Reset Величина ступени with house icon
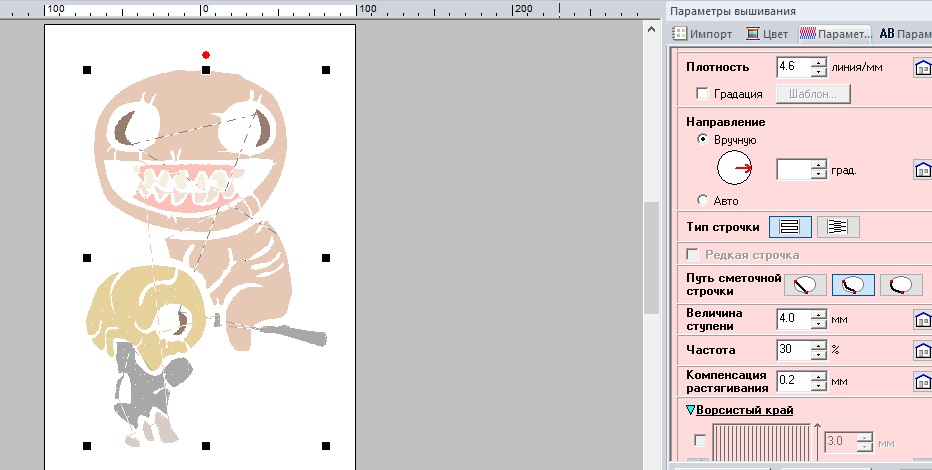 coord(923,320)
